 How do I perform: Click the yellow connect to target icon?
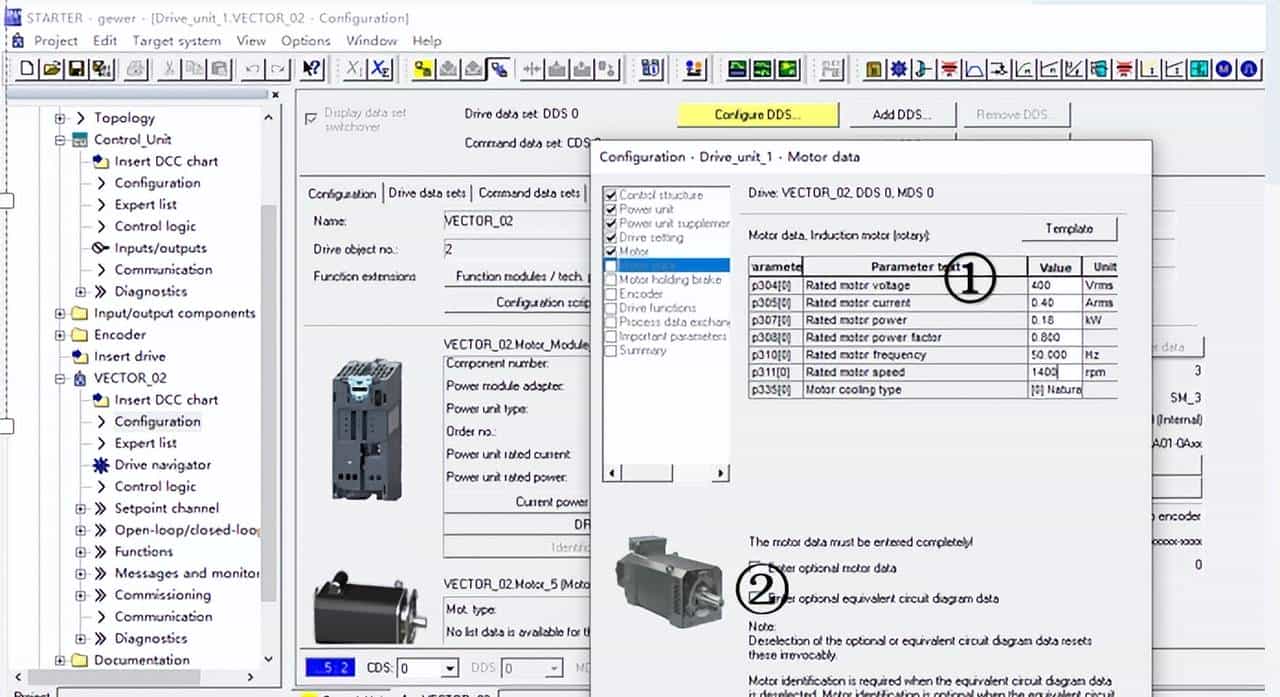424,69
